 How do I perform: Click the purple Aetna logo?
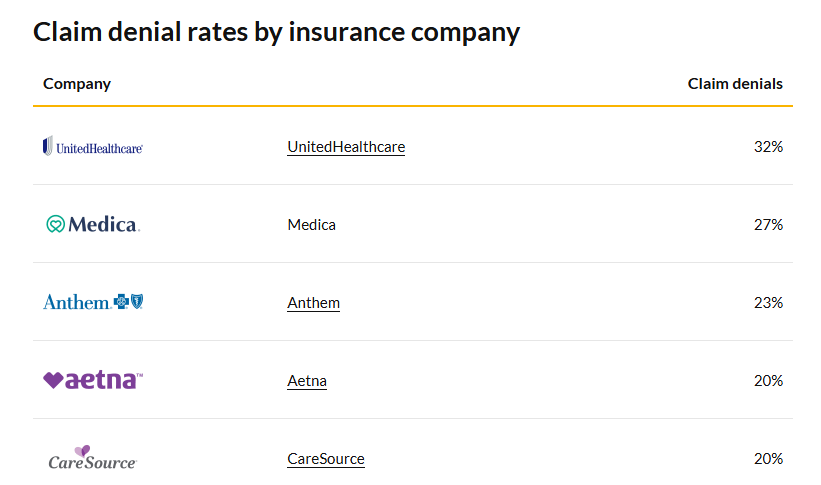coord(93,380)
